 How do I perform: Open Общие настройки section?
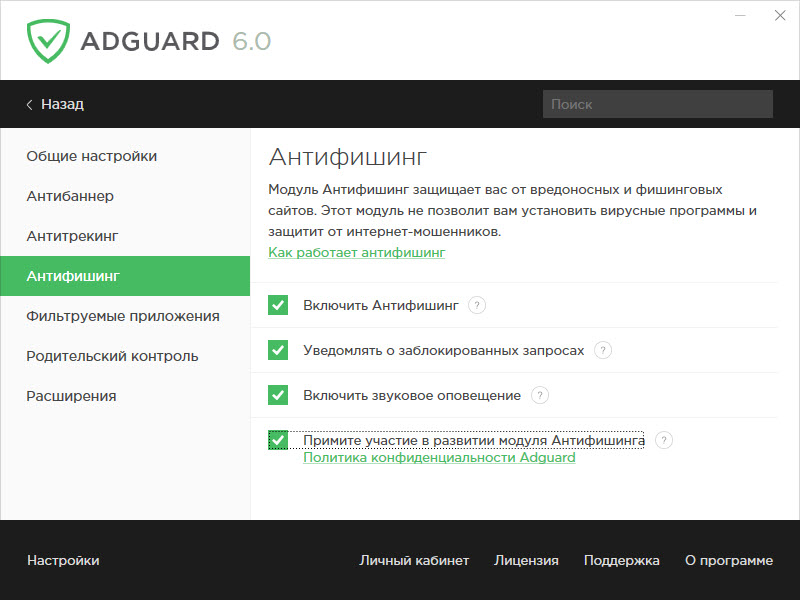click(x=125, y=156)
